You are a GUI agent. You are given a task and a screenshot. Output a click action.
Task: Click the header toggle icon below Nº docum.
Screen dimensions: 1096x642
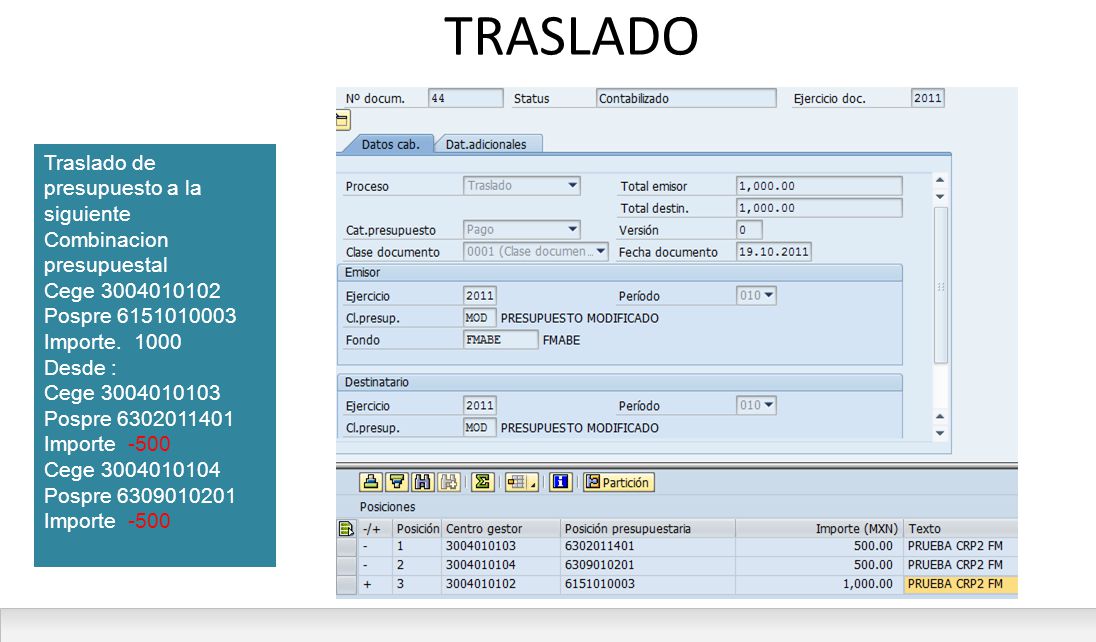click(x=342, y=120)
